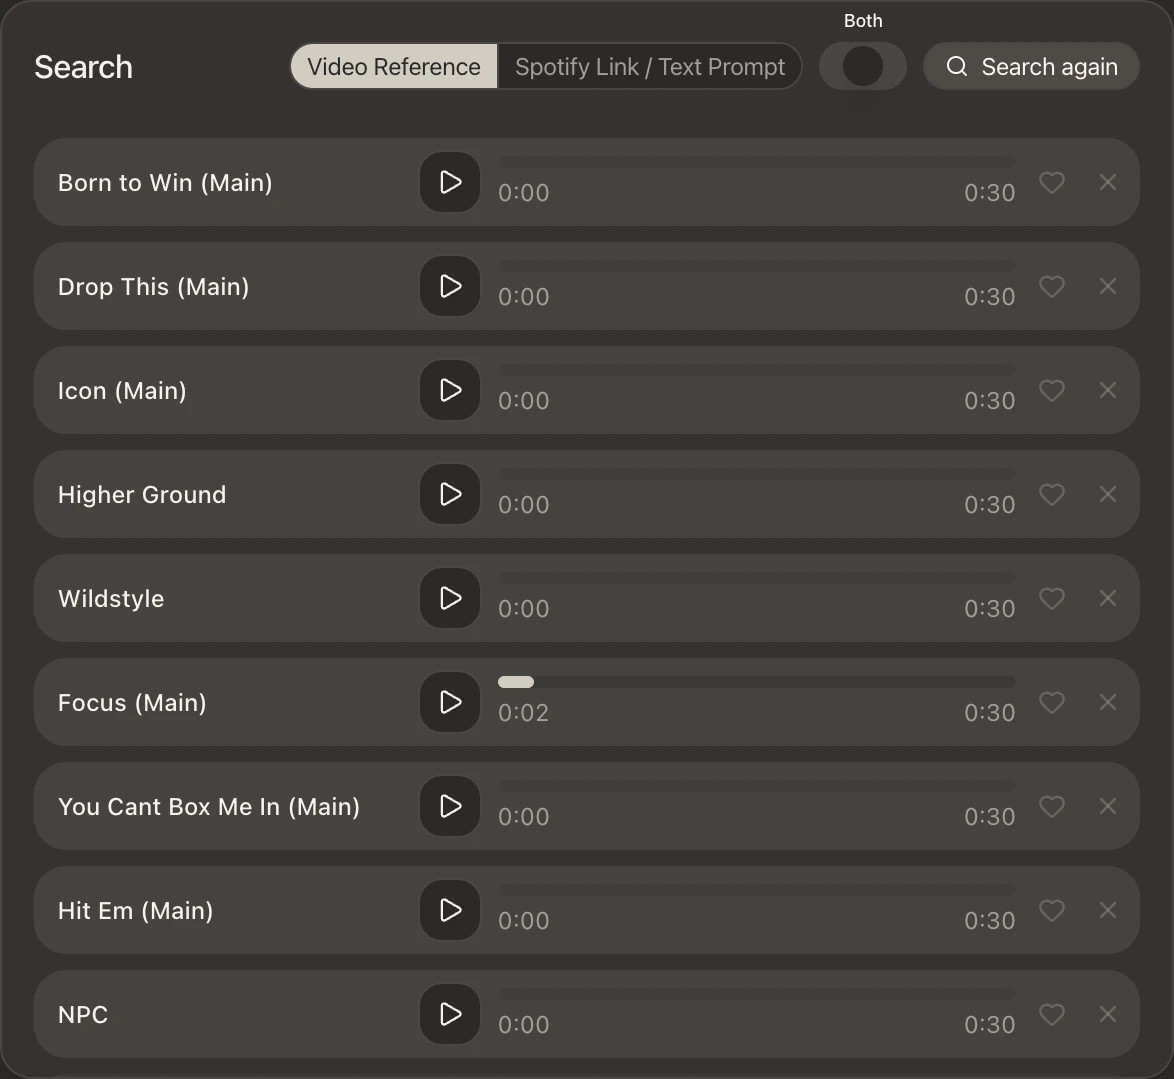Dismiss You Cant Box Me In (Main)
1174x1079 pixels.
pos(1108,806)
